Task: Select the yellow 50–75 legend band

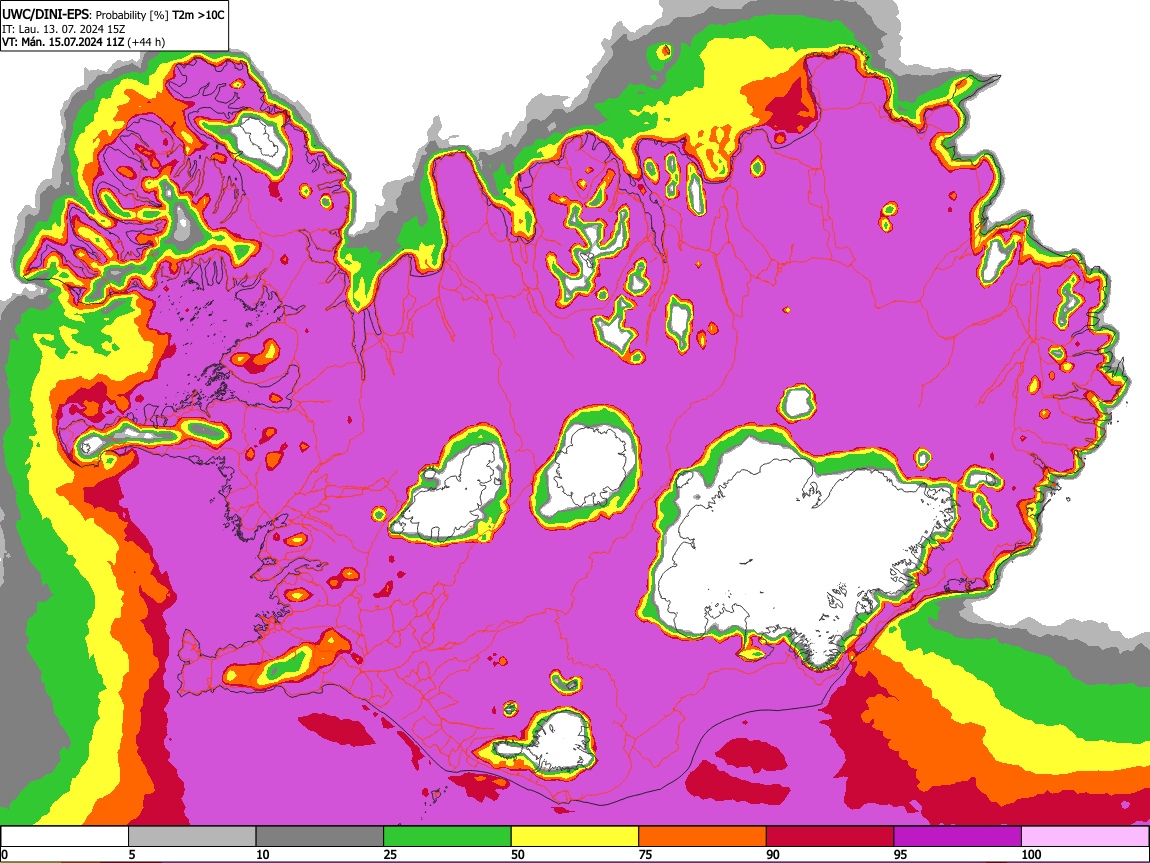Action: (575, 837)
